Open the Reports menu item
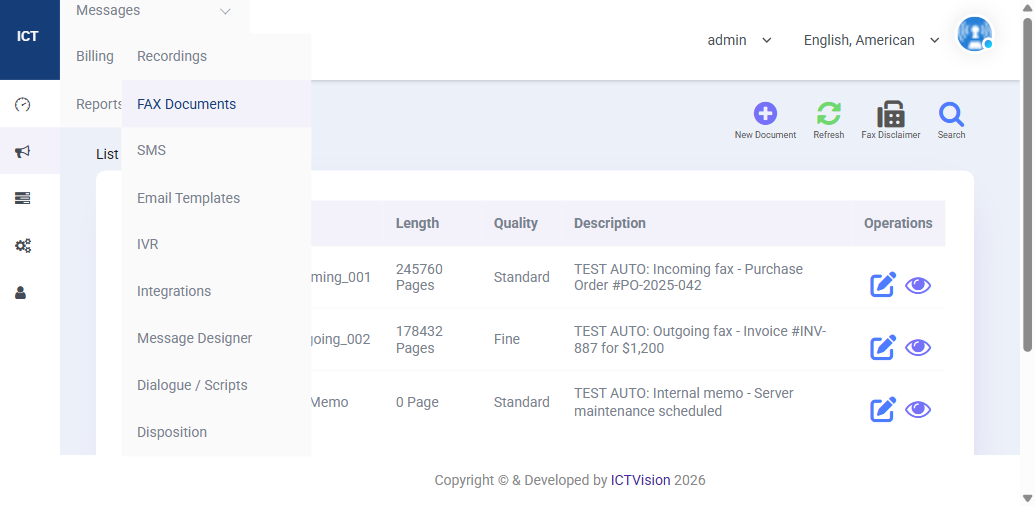The width and height of the screenshot is (1035, 506). [99, 104]
